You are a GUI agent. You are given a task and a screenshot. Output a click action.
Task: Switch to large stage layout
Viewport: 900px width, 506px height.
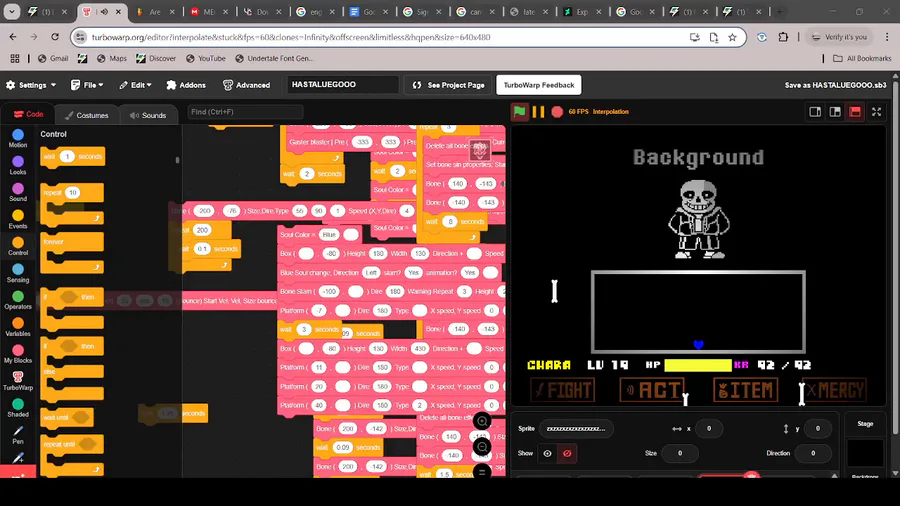(x=835, y=112)
